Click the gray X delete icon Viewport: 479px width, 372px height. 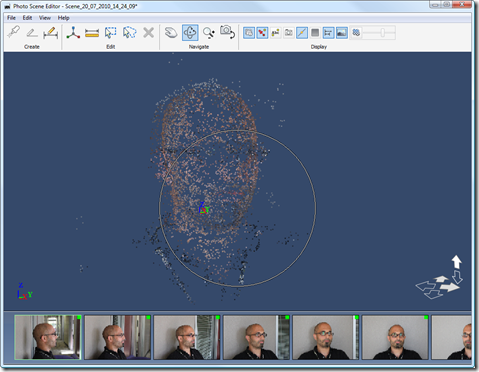click(148, 33)
